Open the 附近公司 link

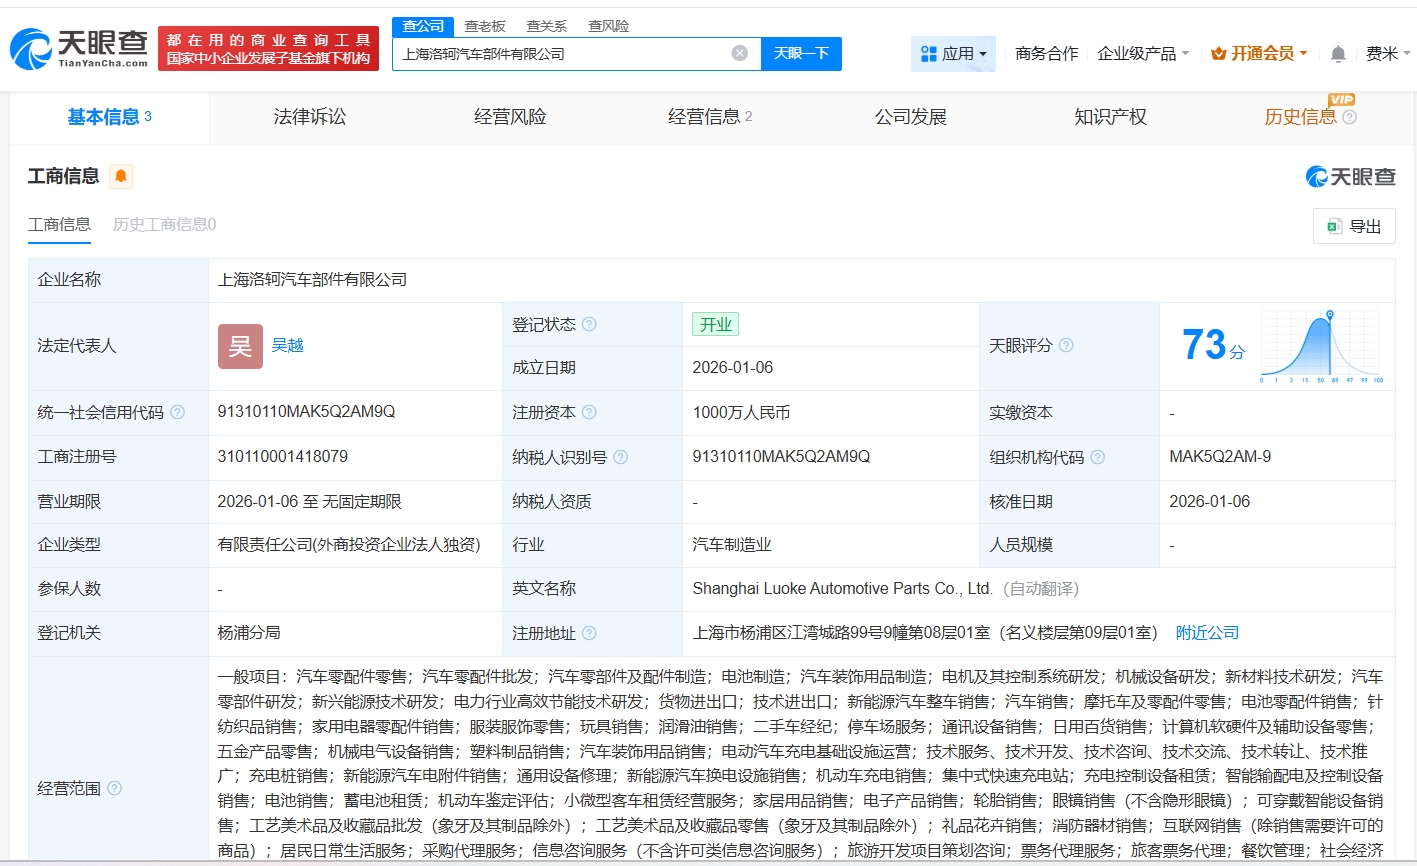point(1207,633)
